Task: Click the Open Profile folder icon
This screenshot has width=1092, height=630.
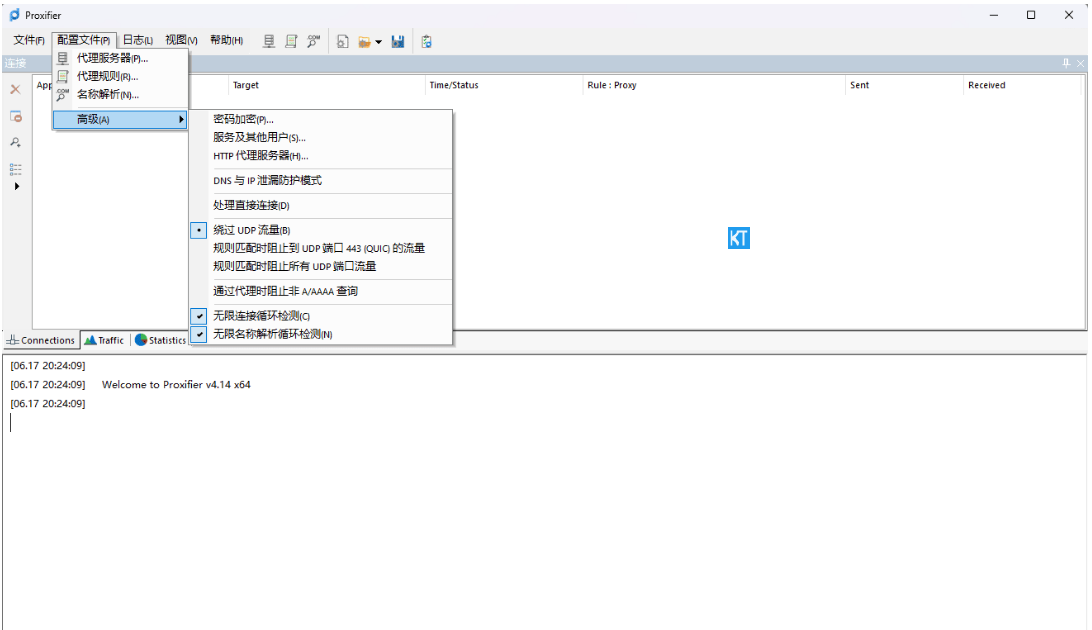Action: tap(364, 42)
